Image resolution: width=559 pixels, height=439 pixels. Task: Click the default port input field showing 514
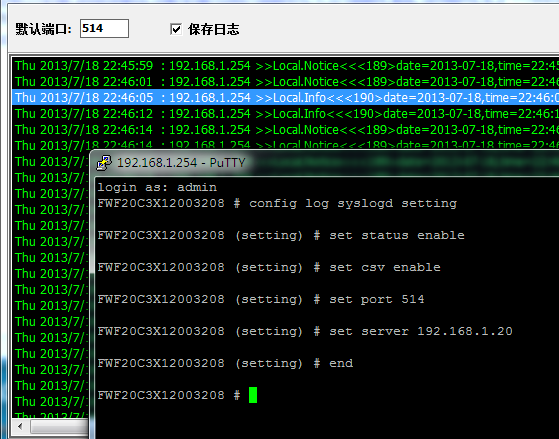pos(104,28)
